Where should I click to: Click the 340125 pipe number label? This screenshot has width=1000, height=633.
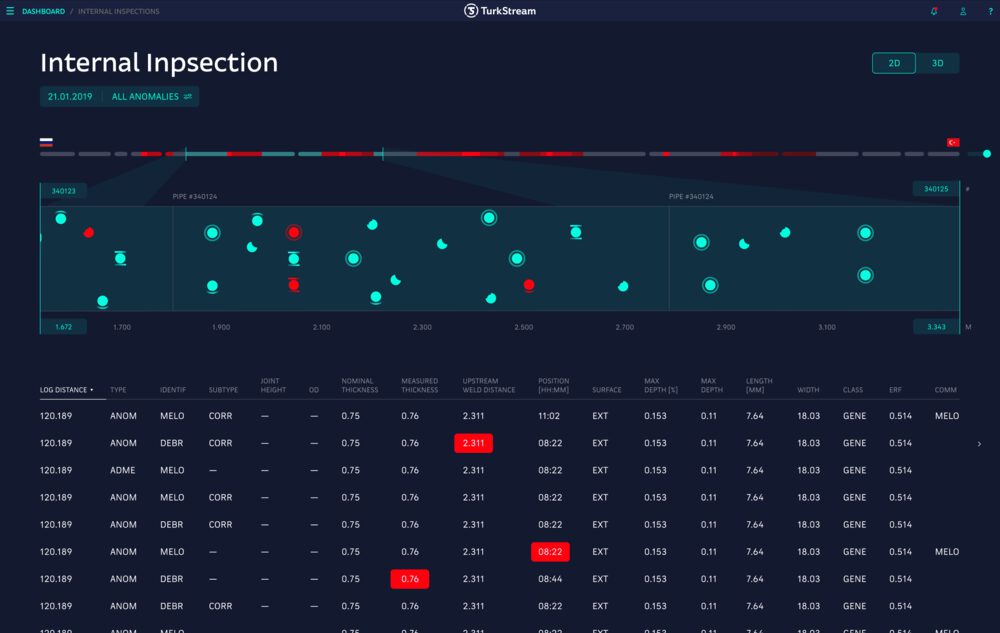[x=936, y=189]
